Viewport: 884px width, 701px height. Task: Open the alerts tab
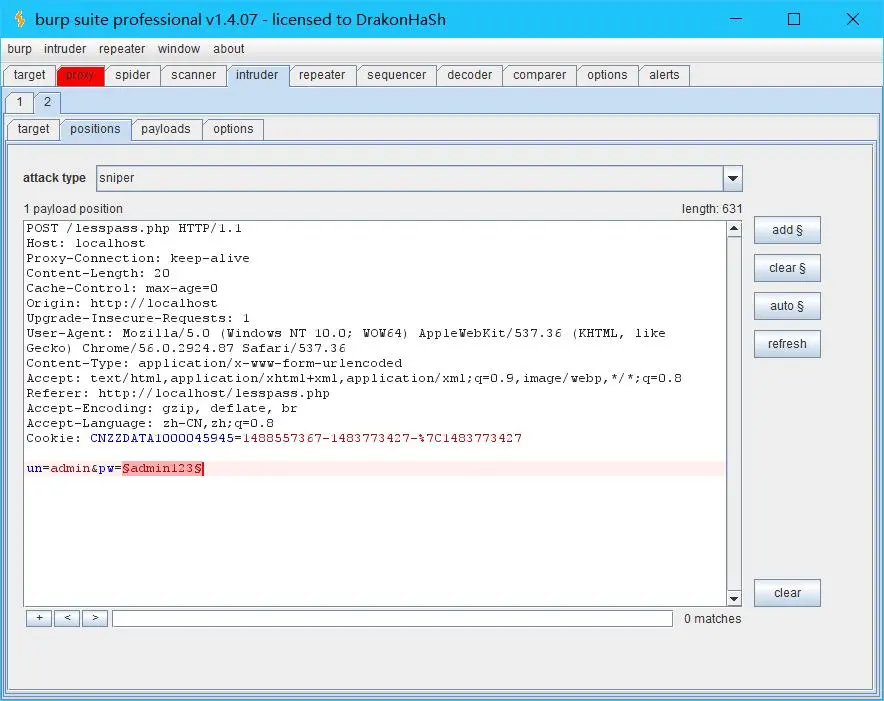tap(664, 75)
